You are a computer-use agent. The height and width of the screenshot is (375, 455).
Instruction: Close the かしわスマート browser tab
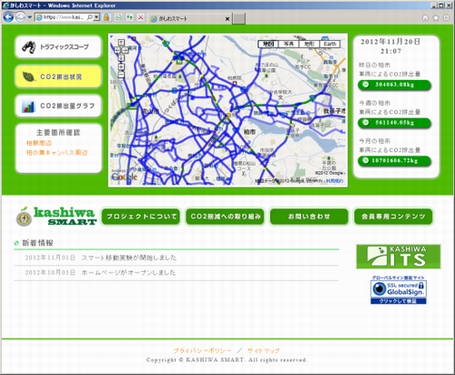[227, 19]
